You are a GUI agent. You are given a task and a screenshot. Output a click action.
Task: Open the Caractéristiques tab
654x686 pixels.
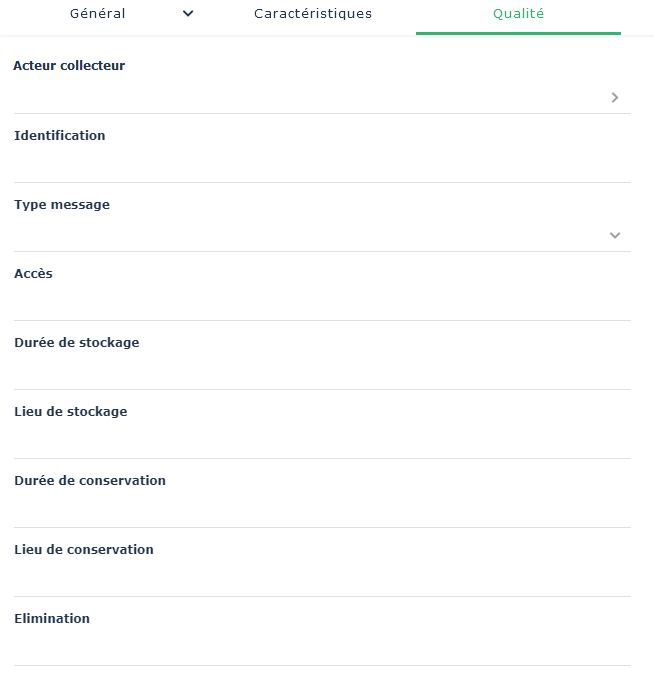[x=313, y=14]
